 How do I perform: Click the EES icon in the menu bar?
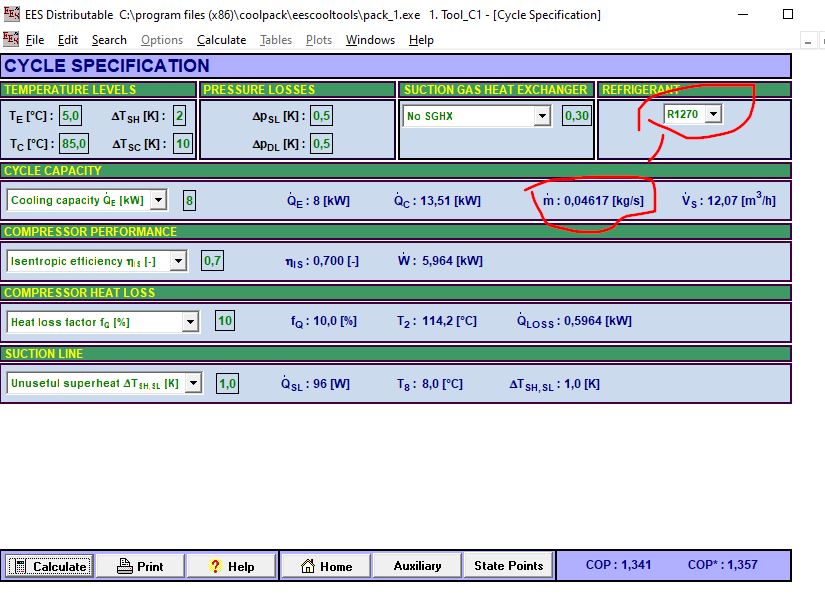(x=11, y=39)
